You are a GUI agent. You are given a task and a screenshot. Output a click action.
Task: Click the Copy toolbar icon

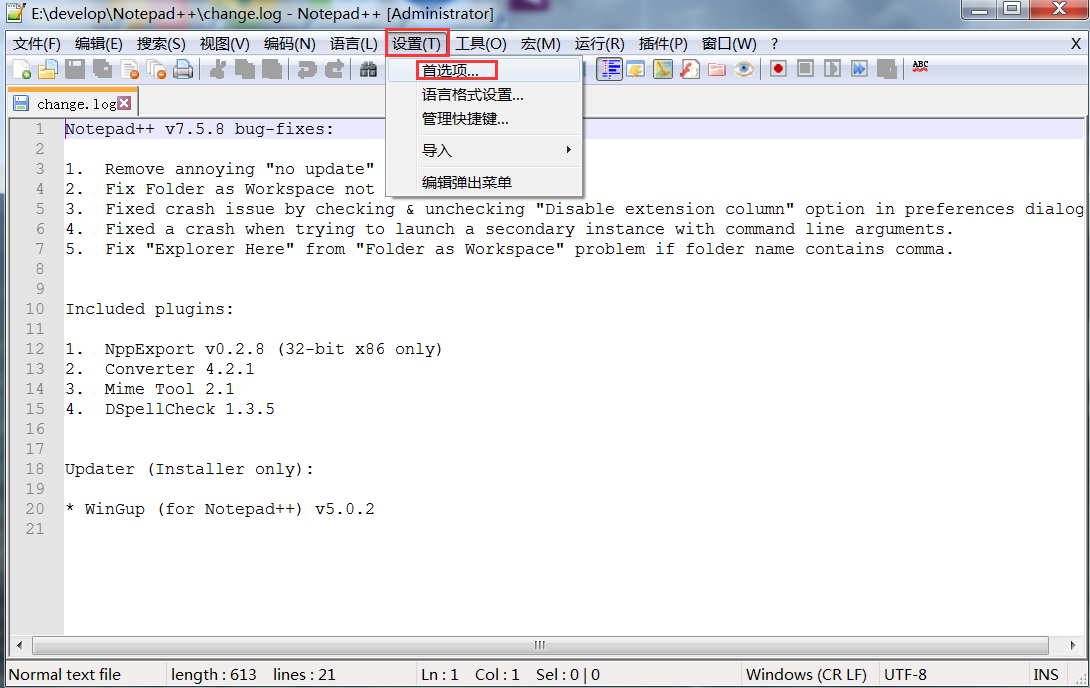click(x=245, y=69)
